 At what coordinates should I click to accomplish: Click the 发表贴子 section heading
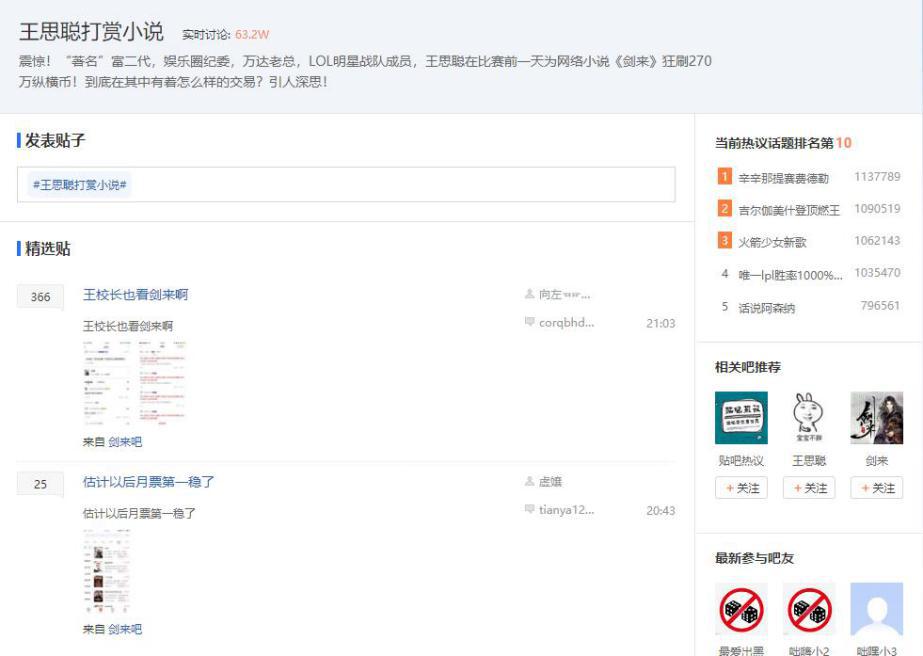[x=54, y=141]
